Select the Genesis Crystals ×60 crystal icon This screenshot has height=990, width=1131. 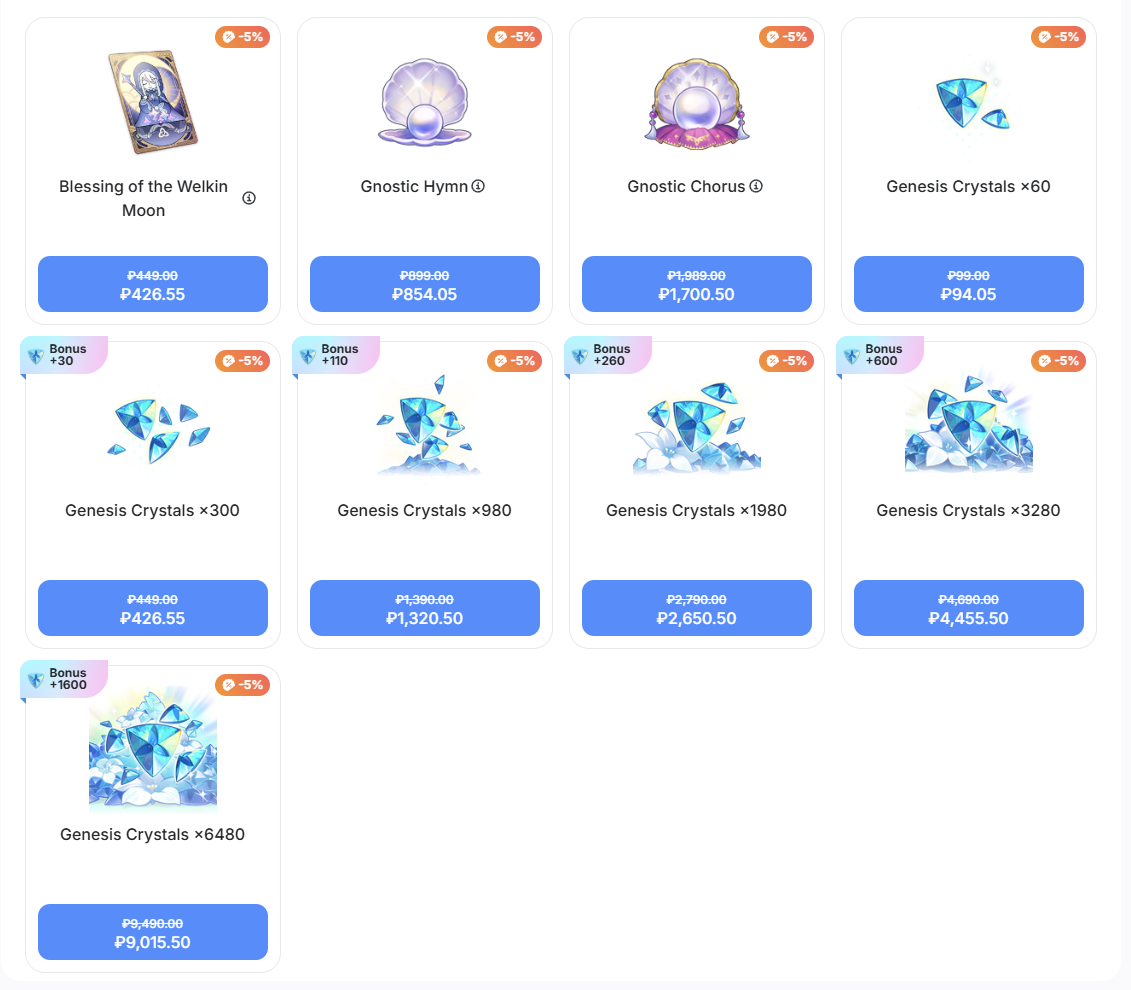[971, 103]
